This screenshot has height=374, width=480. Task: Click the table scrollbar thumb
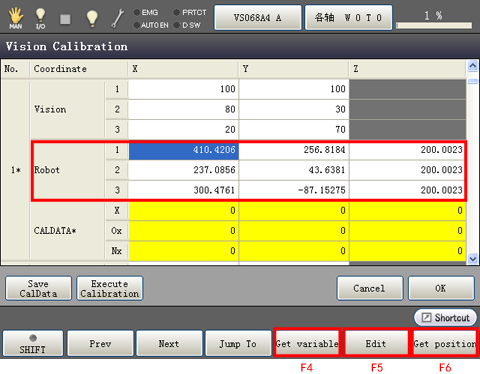tap(473, 81)
